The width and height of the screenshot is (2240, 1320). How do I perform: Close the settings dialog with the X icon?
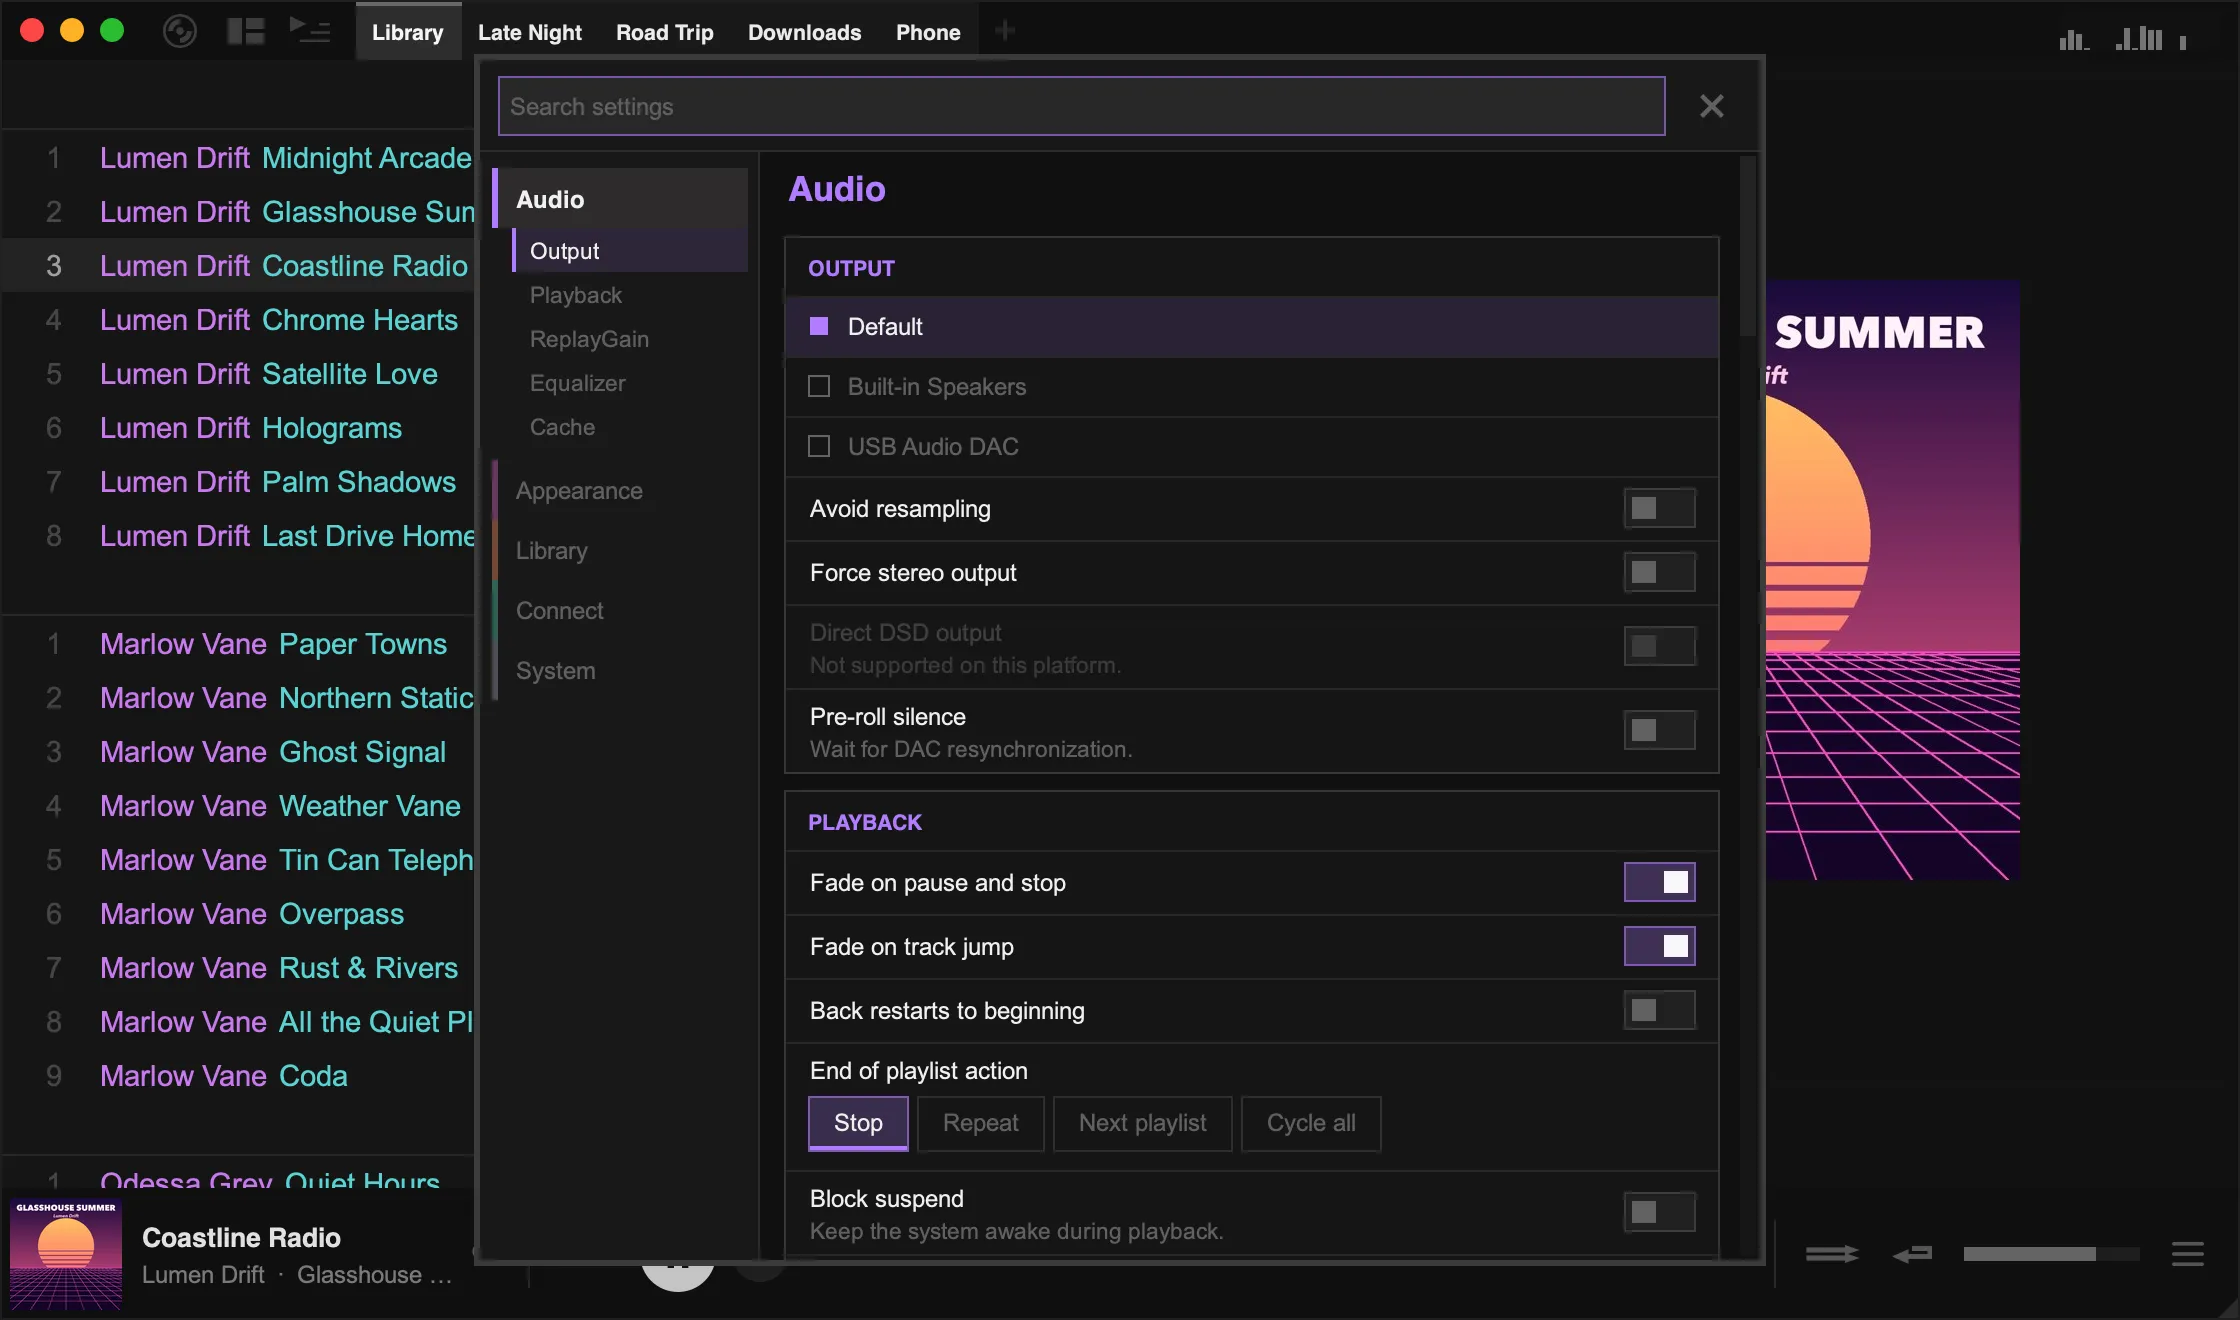[x=1712, y=106]
